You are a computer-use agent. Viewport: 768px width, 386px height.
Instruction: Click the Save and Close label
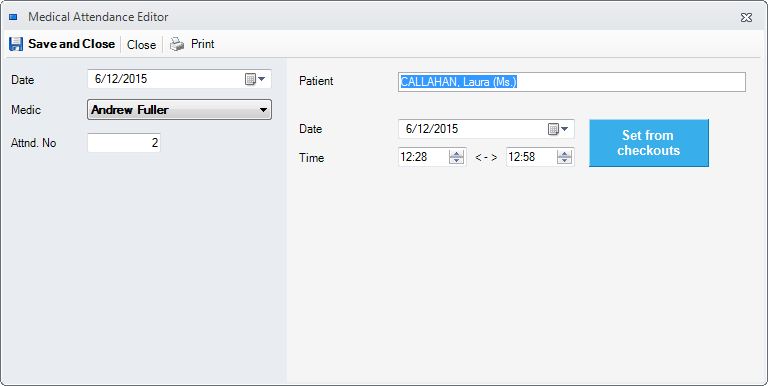tap(72, 44)
